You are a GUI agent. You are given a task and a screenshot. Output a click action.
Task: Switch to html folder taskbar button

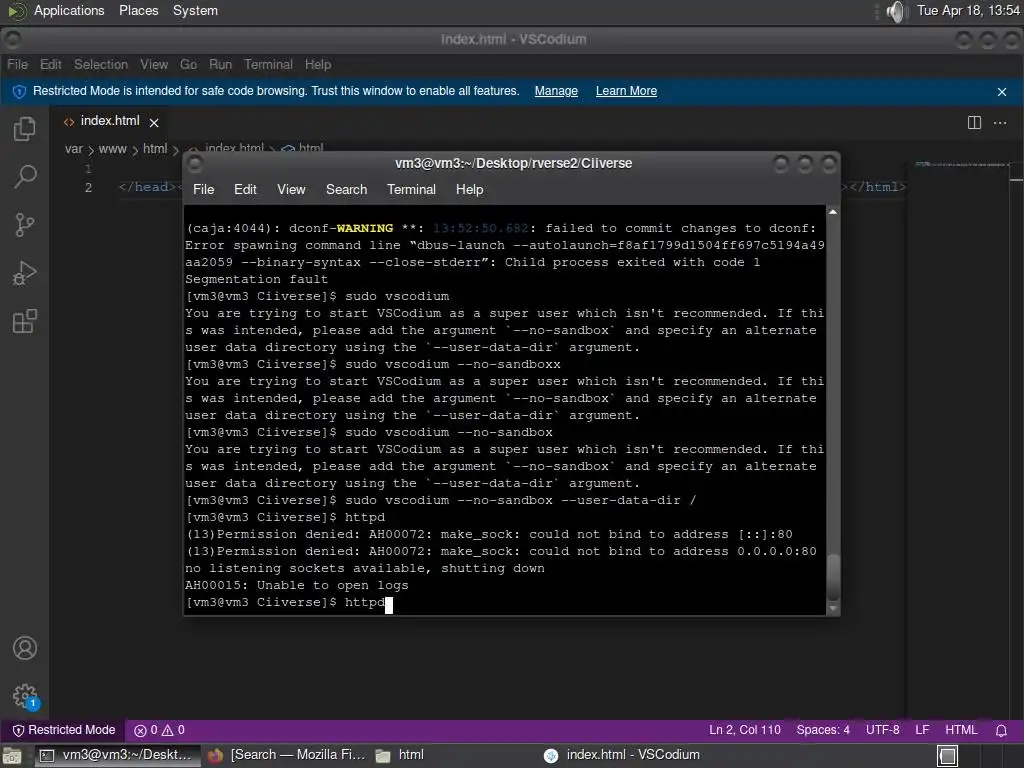tap(400, 755)
